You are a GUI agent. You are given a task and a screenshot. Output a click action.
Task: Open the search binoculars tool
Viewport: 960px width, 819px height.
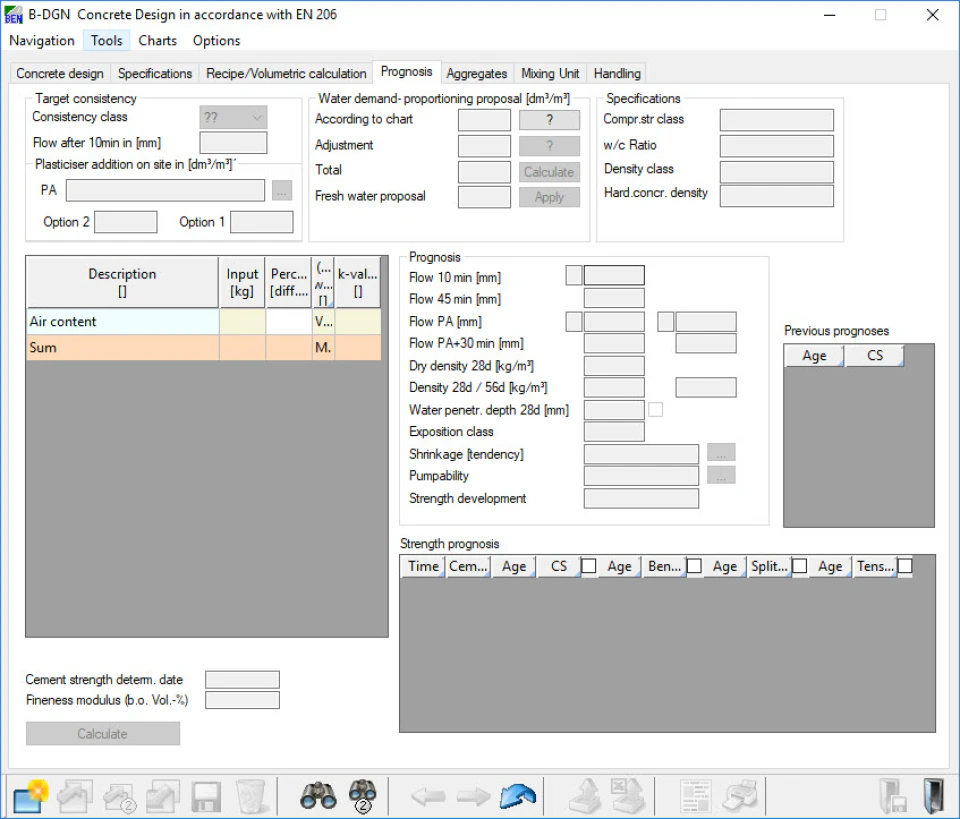[318, 796]
